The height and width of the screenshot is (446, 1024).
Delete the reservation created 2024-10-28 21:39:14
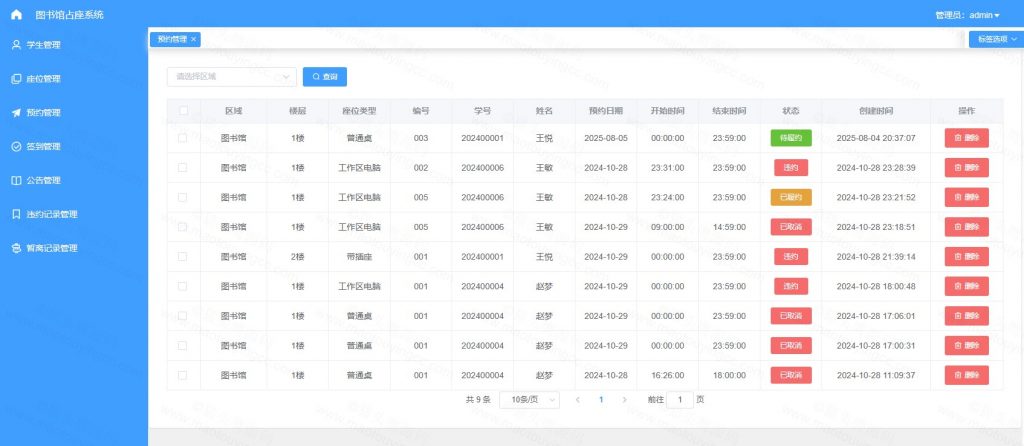967,257
